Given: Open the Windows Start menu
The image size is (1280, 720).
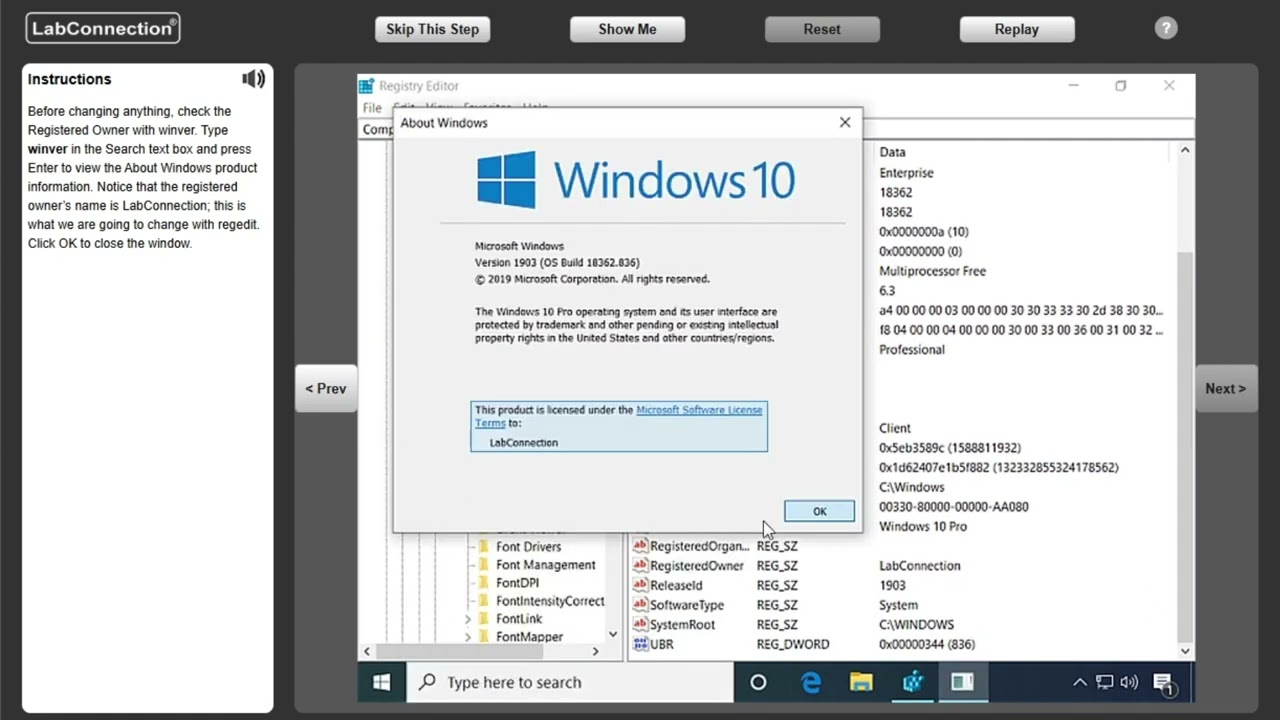Looking at the screenshot, I should click(381, 682).
